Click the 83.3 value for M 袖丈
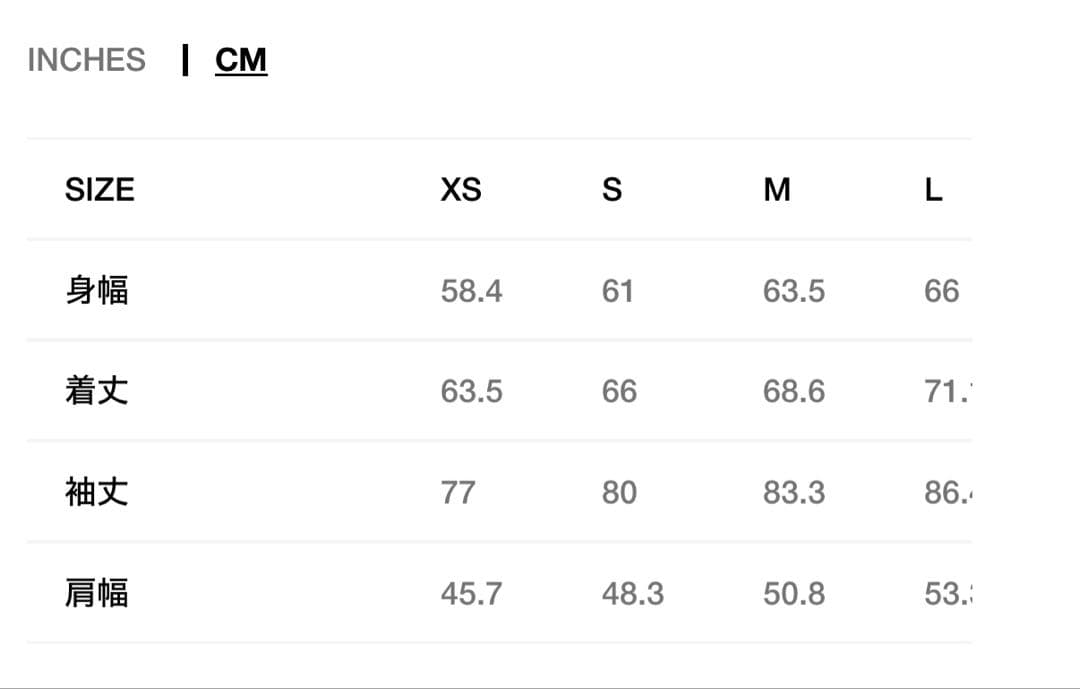 click(x=794, y=493)
